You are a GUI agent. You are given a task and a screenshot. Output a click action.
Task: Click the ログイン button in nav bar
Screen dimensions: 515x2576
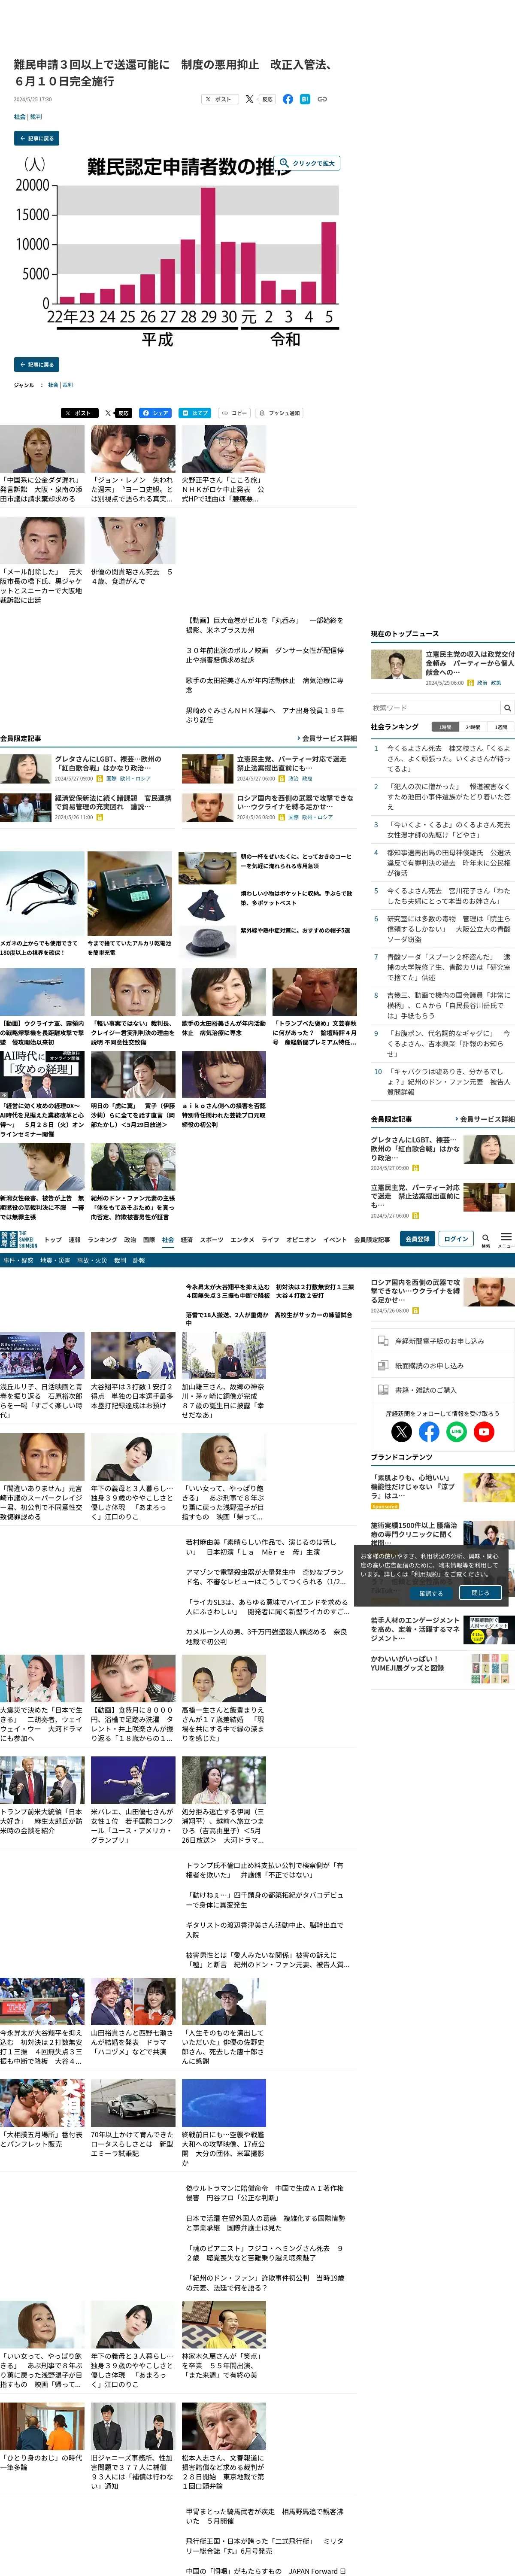pyautogui.click(x=456, y=1239)
